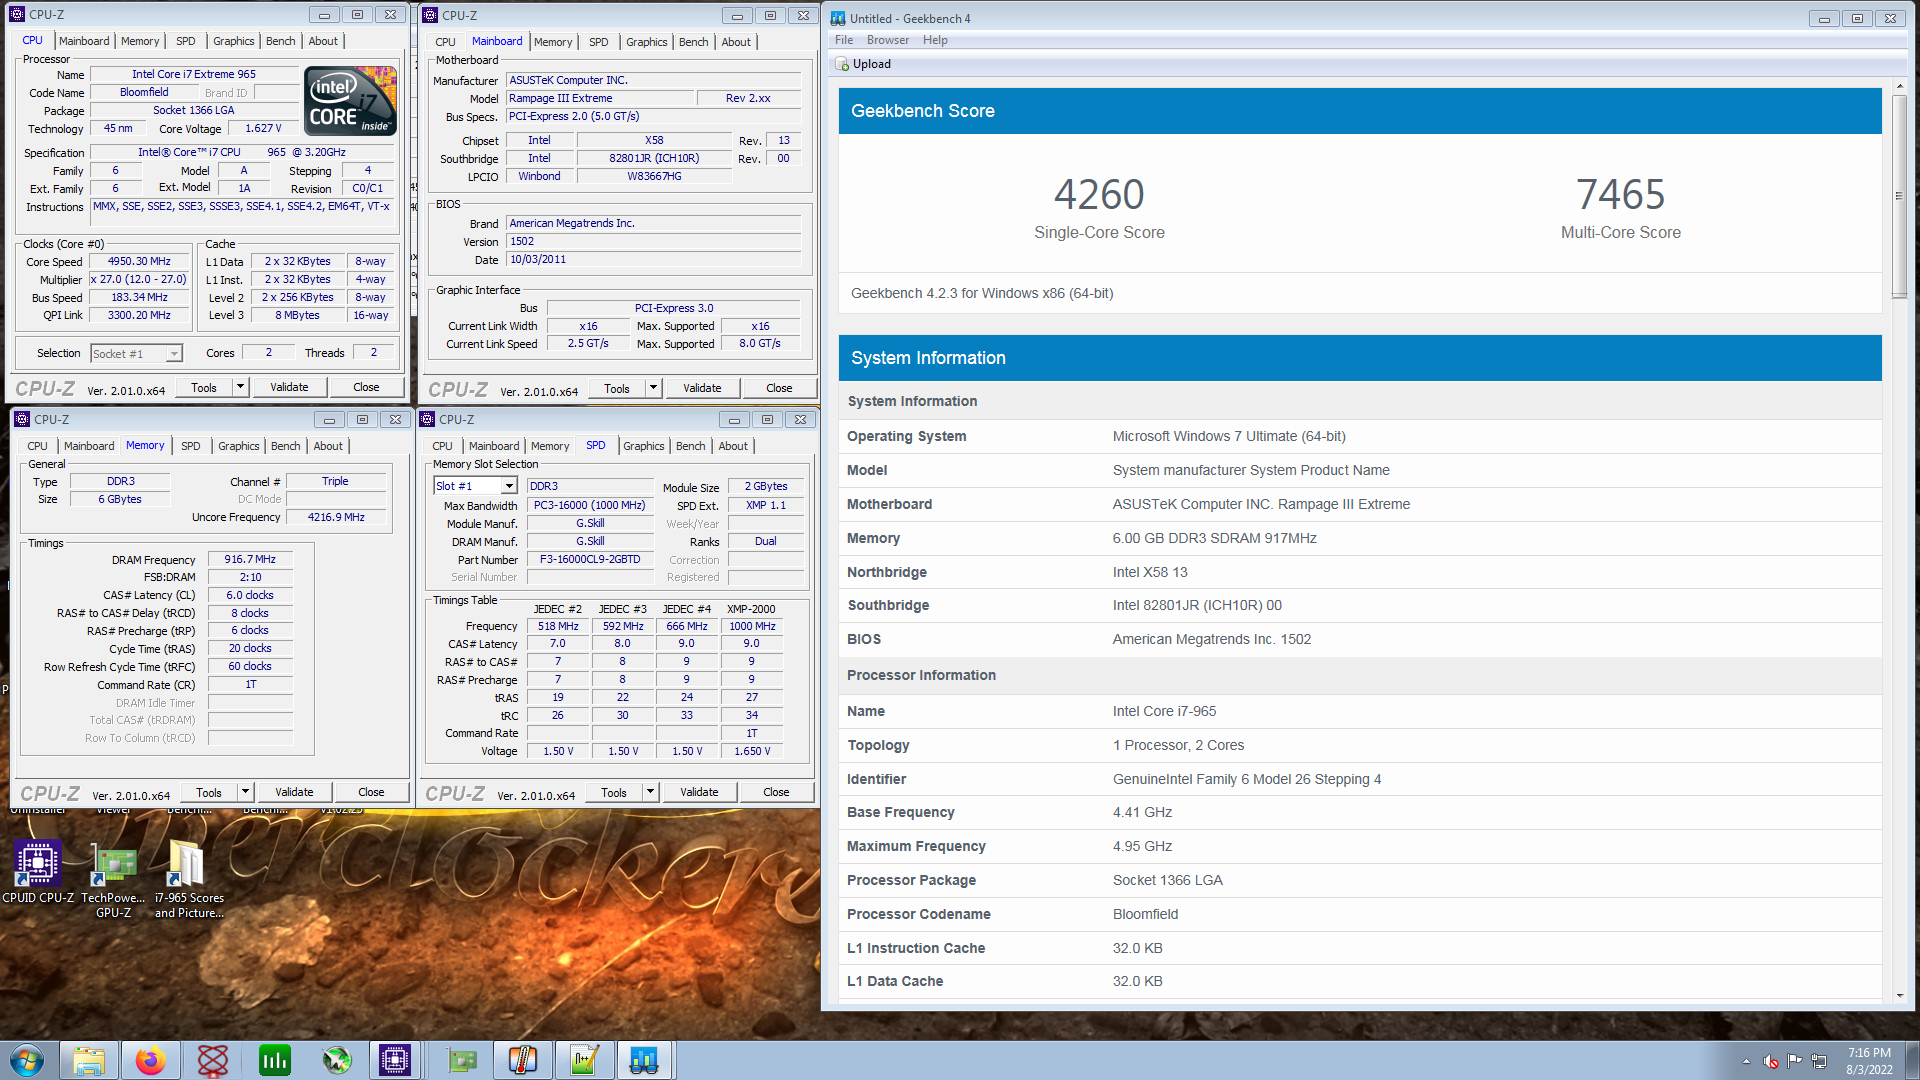Image resolution: width=1920 pixels, height=1080 pixels.
Task: Click the Memory window's CPU-Z title icon
Action: (x=22, y=419)
